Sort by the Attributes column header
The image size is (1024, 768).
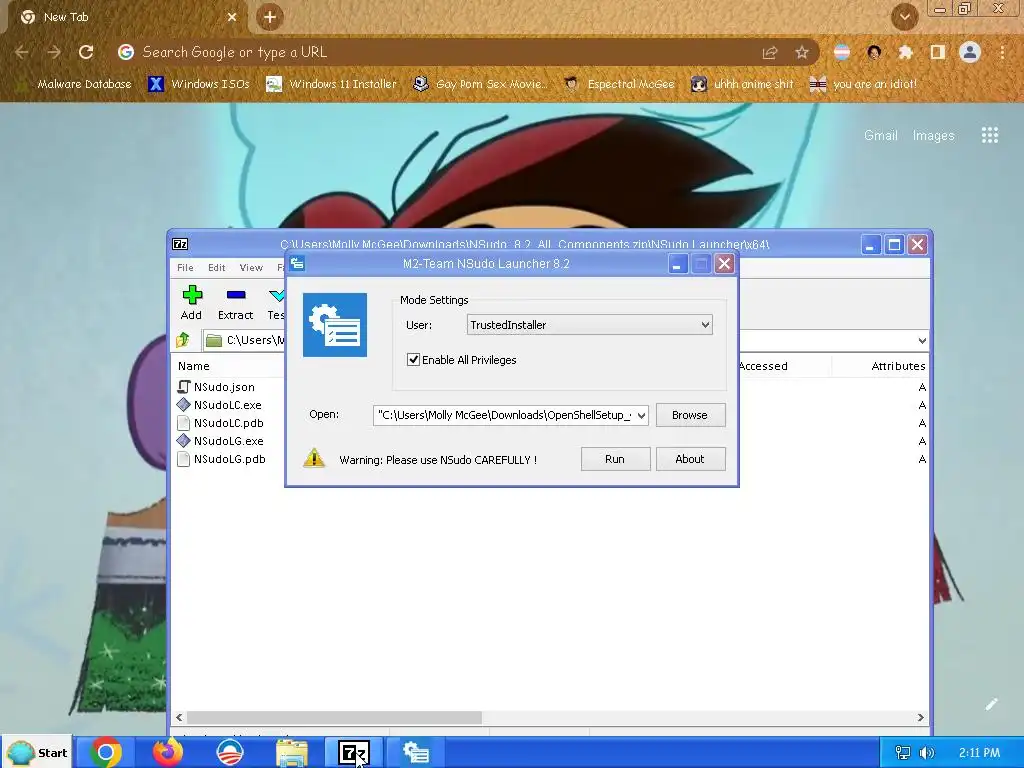pos(898,366)
